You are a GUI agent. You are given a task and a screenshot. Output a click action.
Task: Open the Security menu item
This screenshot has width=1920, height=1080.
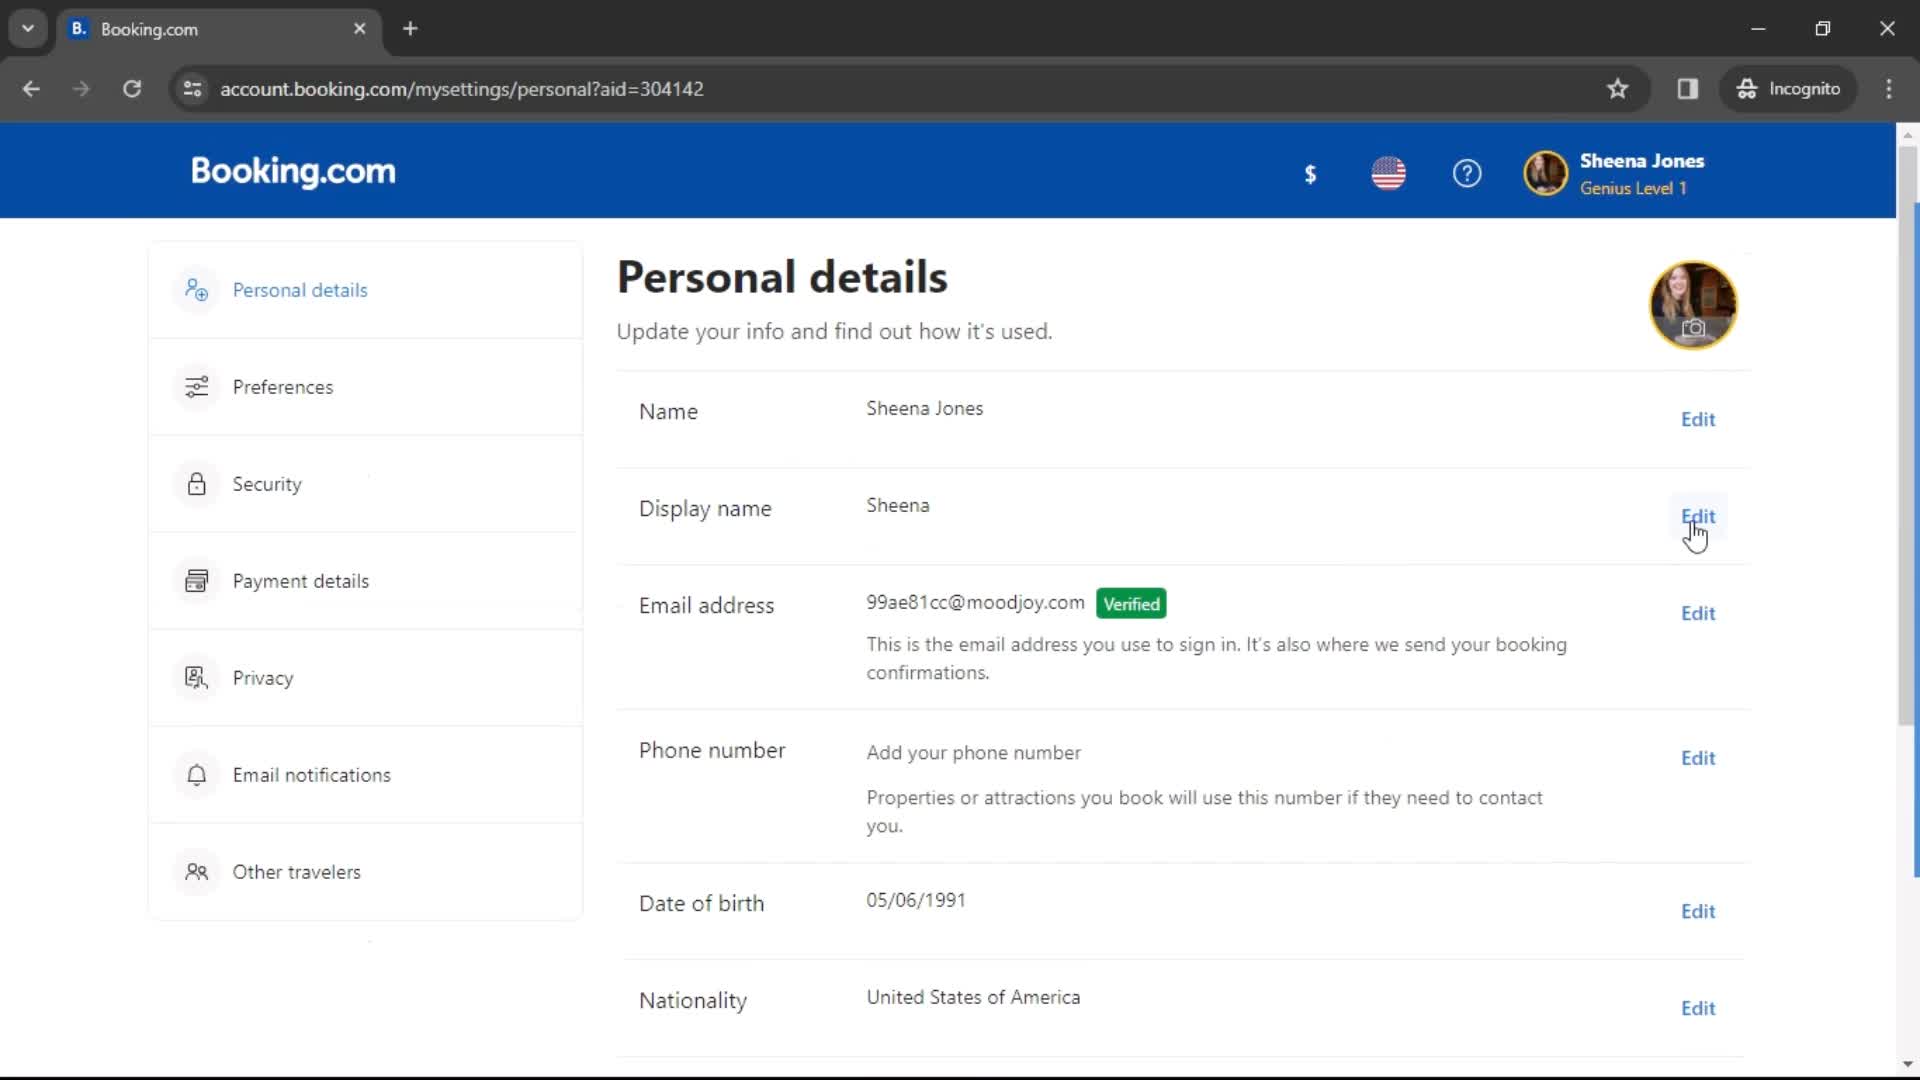(x=366, y=484)
